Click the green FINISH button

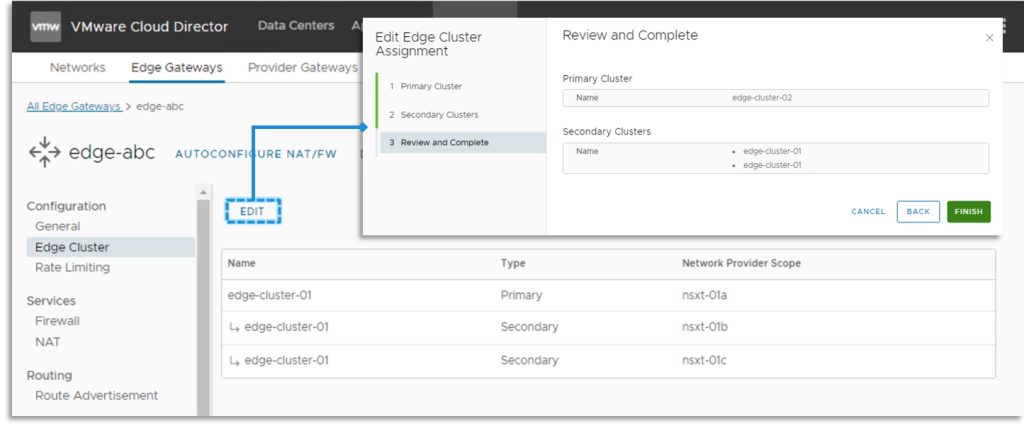coord(968,212)
